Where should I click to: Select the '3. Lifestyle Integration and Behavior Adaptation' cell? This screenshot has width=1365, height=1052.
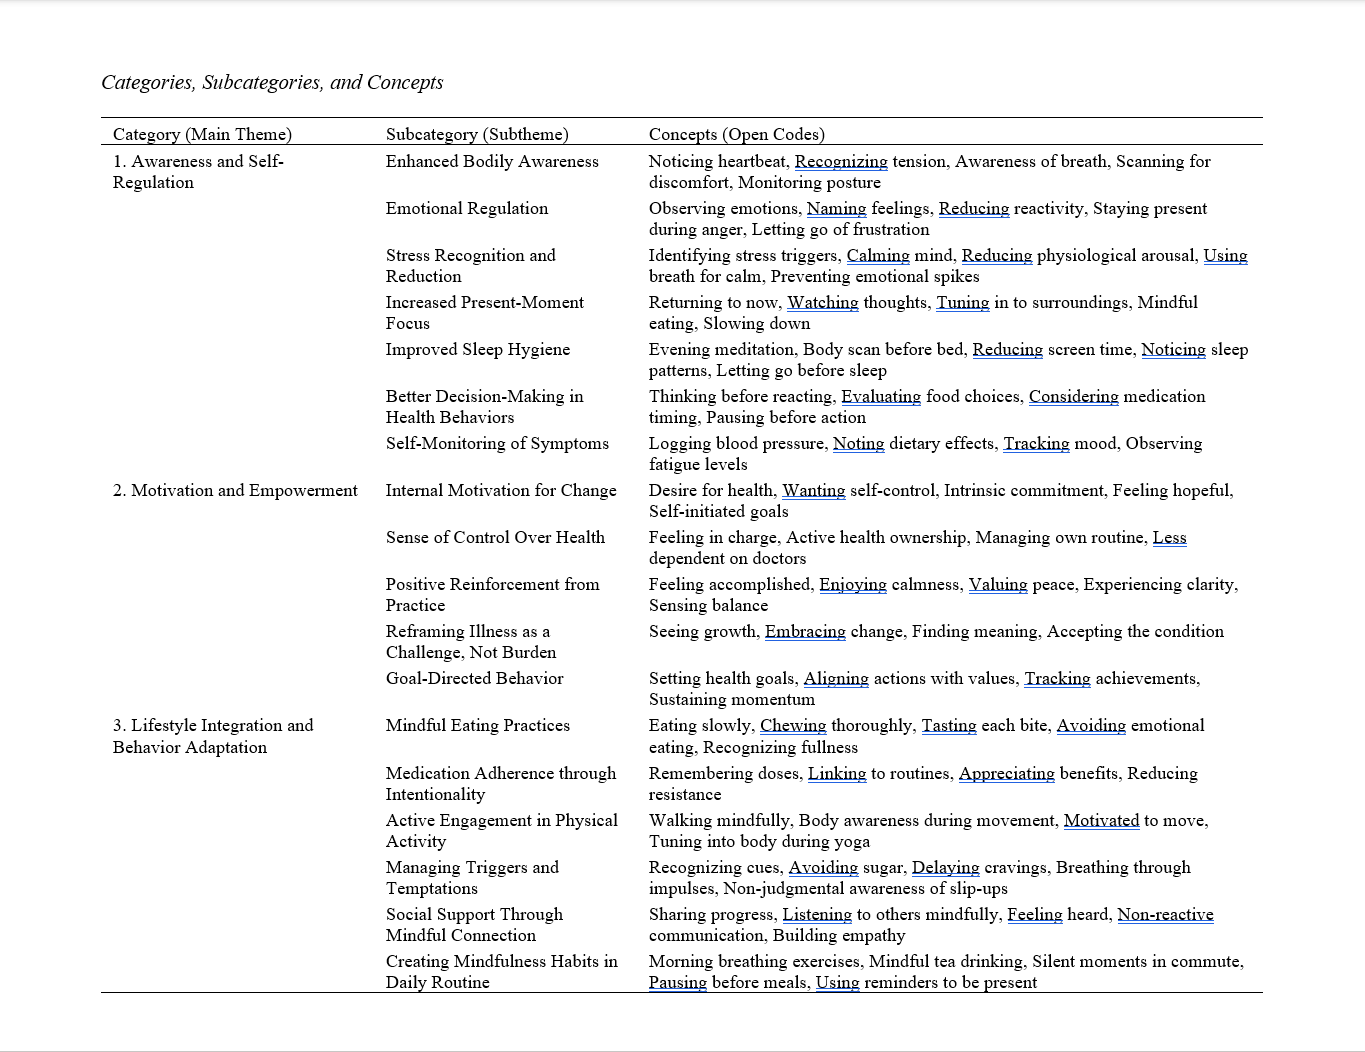[212, 736]
